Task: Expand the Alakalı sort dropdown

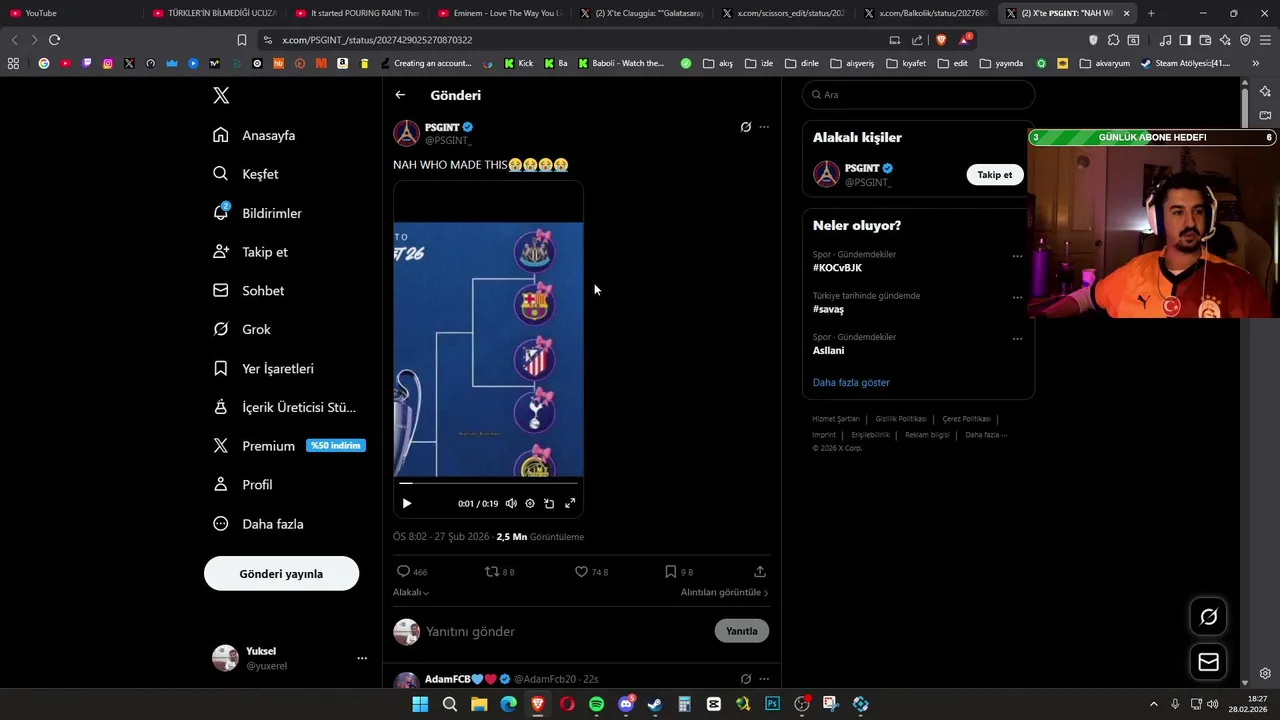Action: (x=411, y=592)
